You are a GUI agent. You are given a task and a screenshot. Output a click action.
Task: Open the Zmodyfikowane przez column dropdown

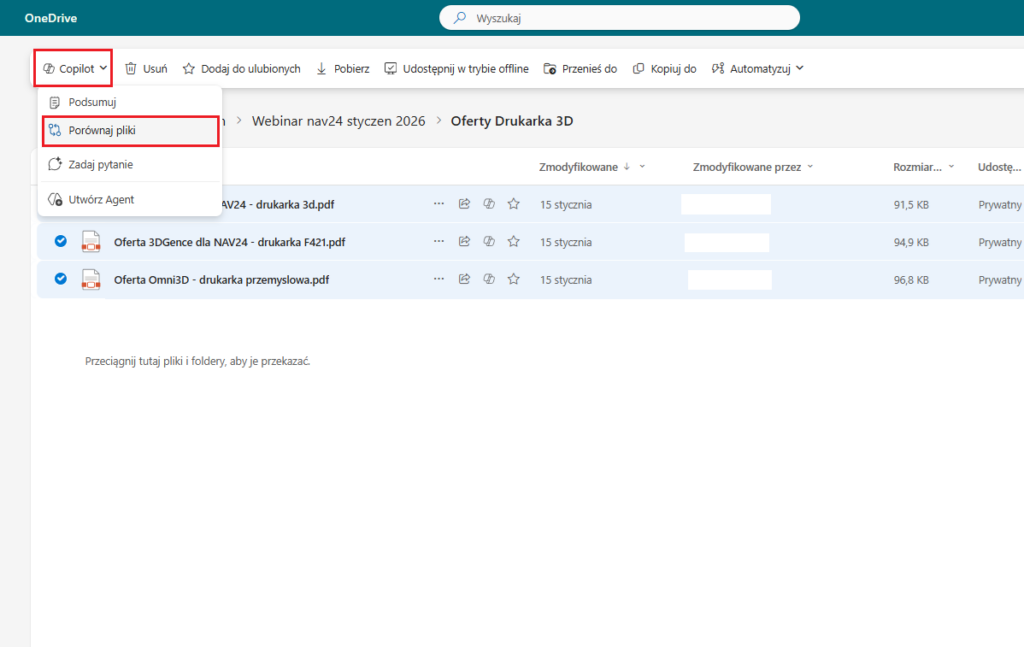(810, 166)
